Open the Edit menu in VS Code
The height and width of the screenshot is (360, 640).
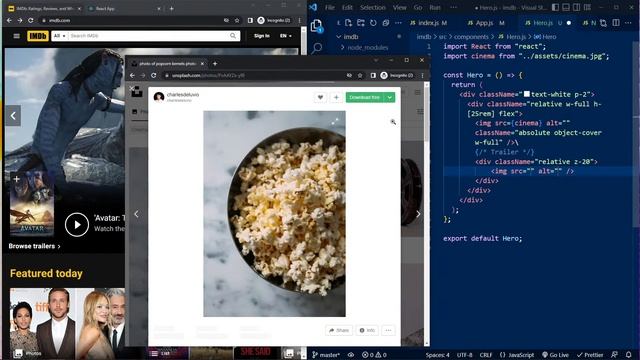[x=347, y=7]
